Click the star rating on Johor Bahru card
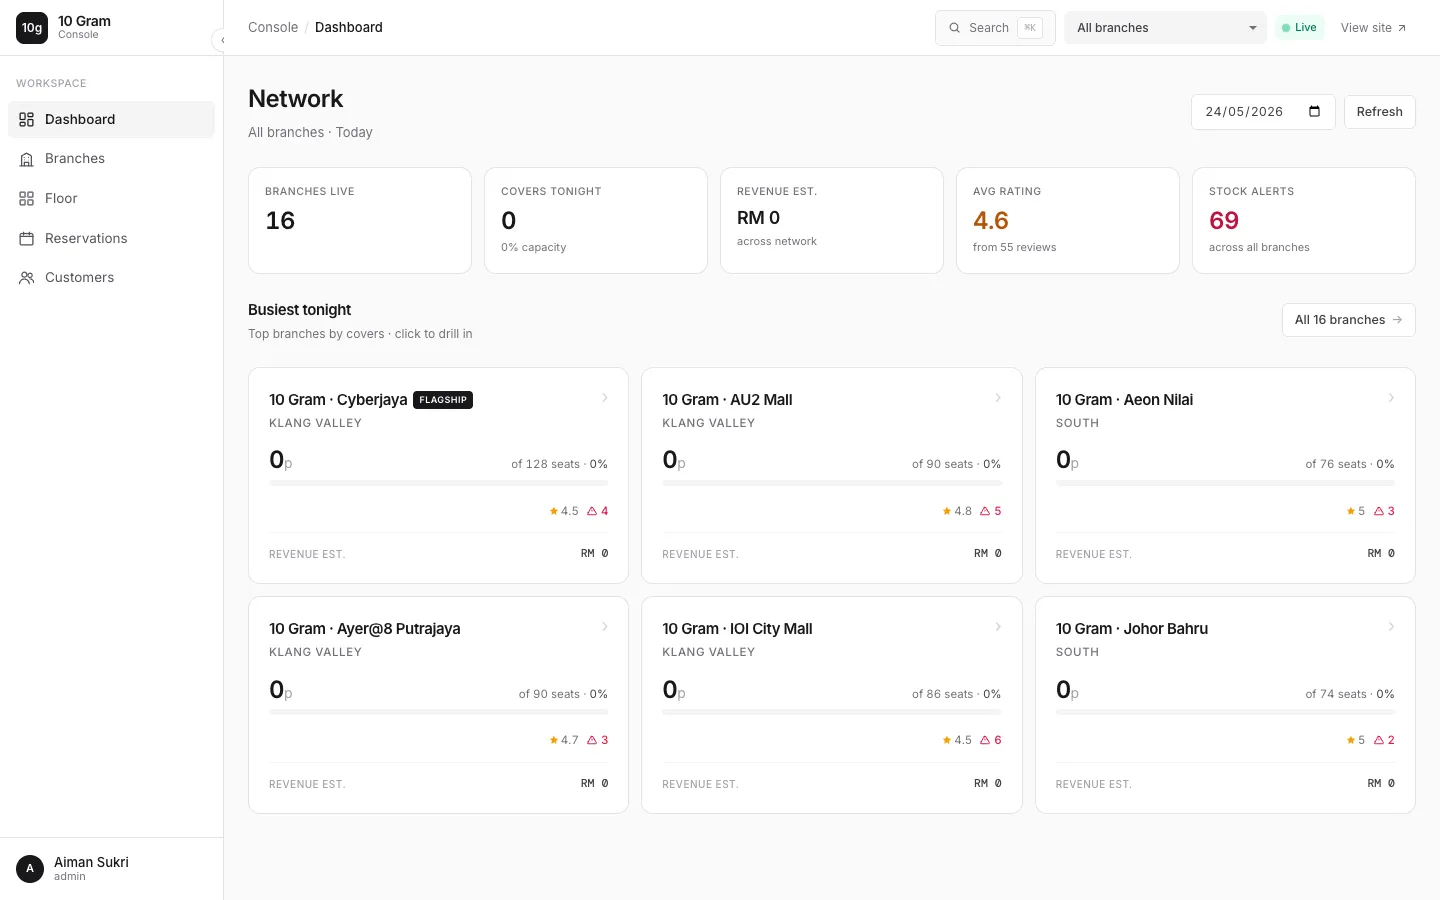Image resolution: width=1440 pixels, height=900 pixels. 1356,740
